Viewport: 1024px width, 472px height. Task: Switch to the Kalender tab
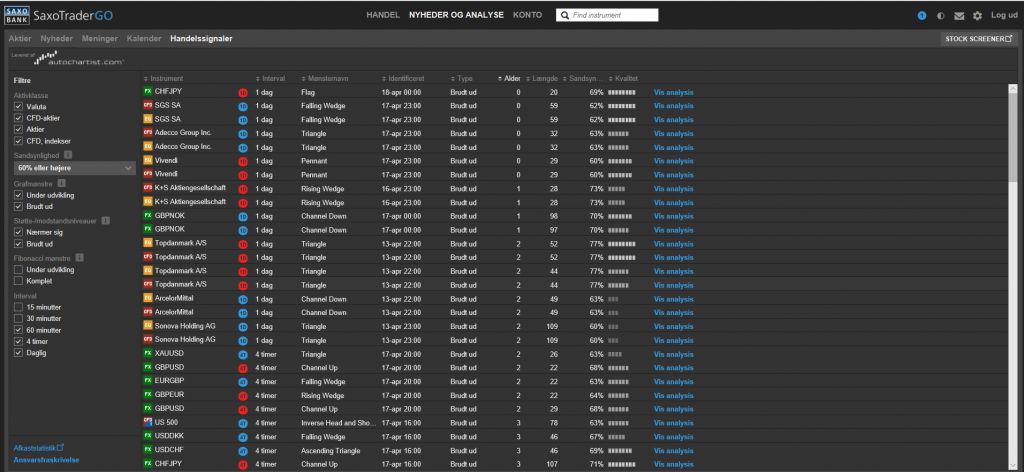pos(144,39)
